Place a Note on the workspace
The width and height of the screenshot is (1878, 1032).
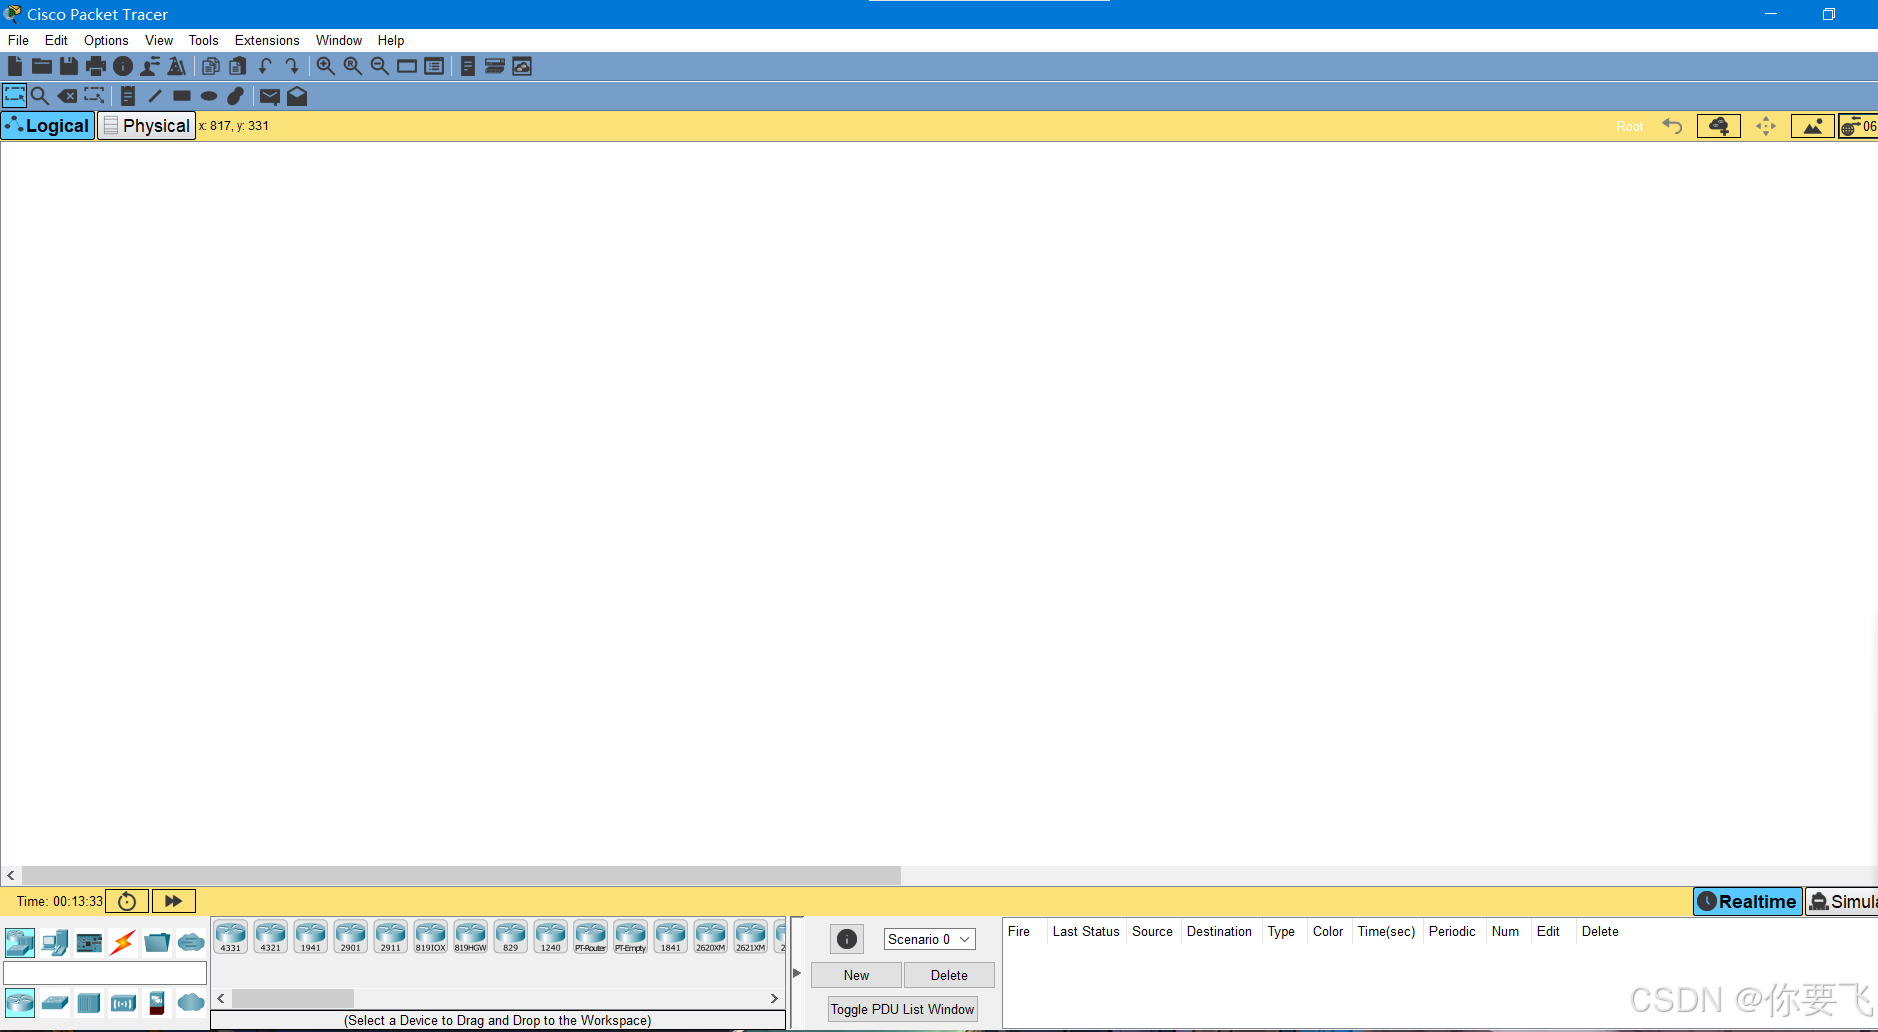(128, 96)
